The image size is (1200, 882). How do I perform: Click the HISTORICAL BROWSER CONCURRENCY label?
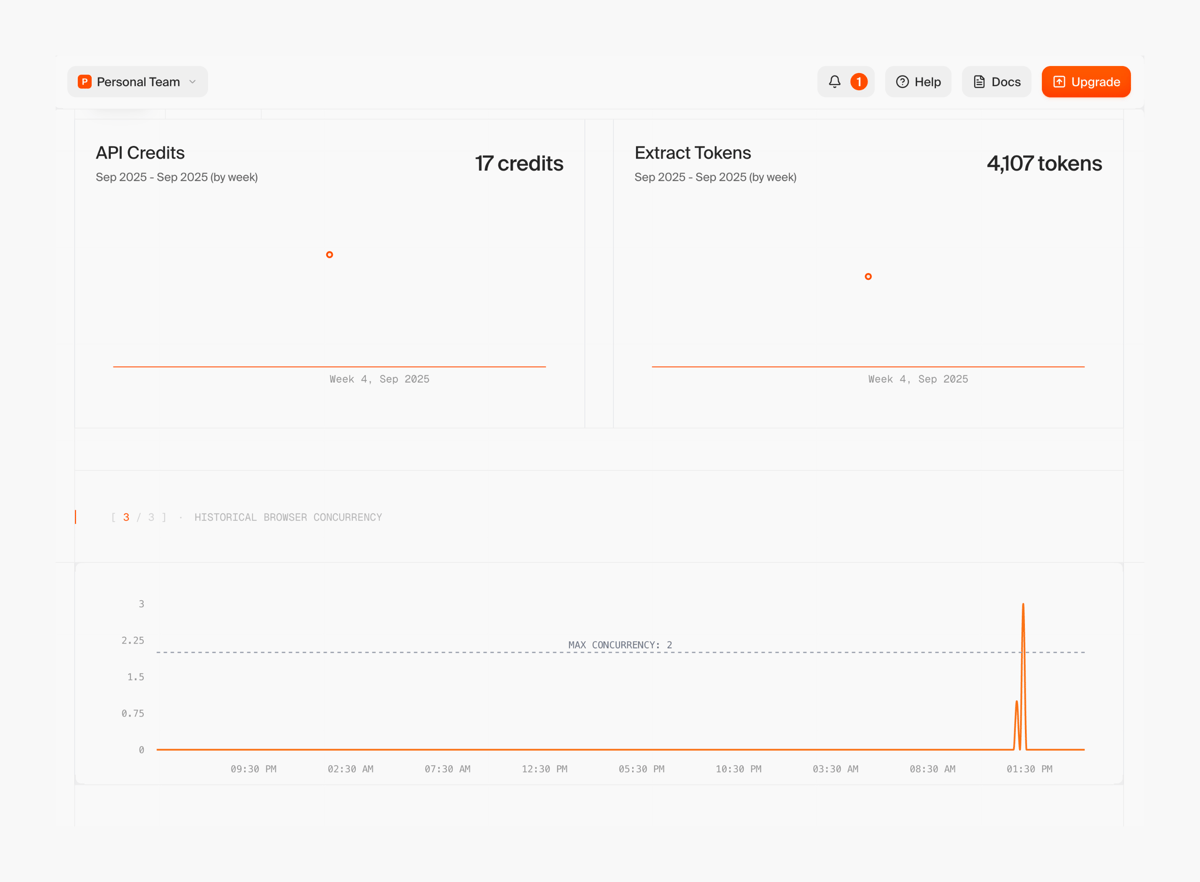click(288, 517)
